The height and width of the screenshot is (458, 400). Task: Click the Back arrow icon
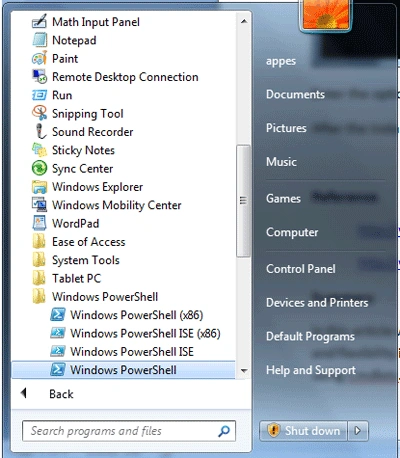pos(23,393)
